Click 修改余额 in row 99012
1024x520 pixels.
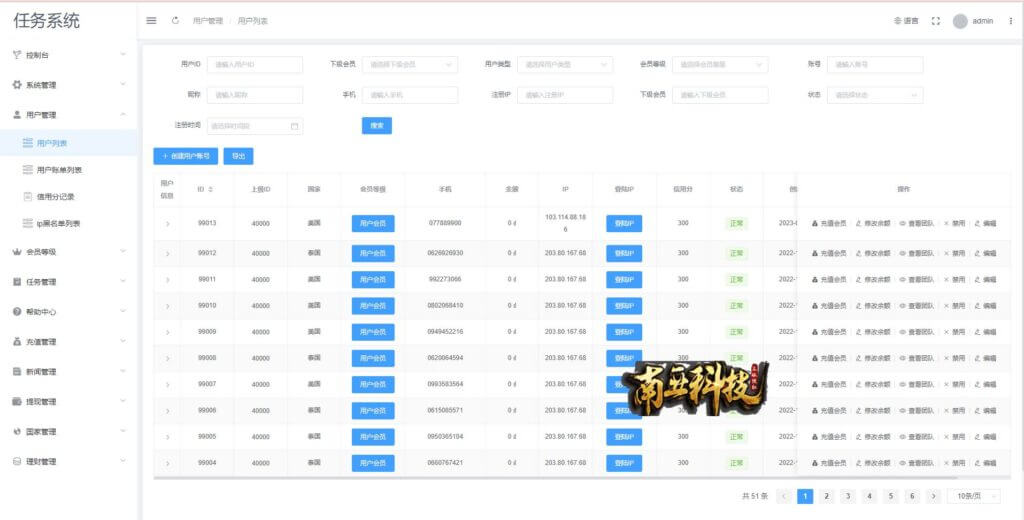tap(872, 253)
